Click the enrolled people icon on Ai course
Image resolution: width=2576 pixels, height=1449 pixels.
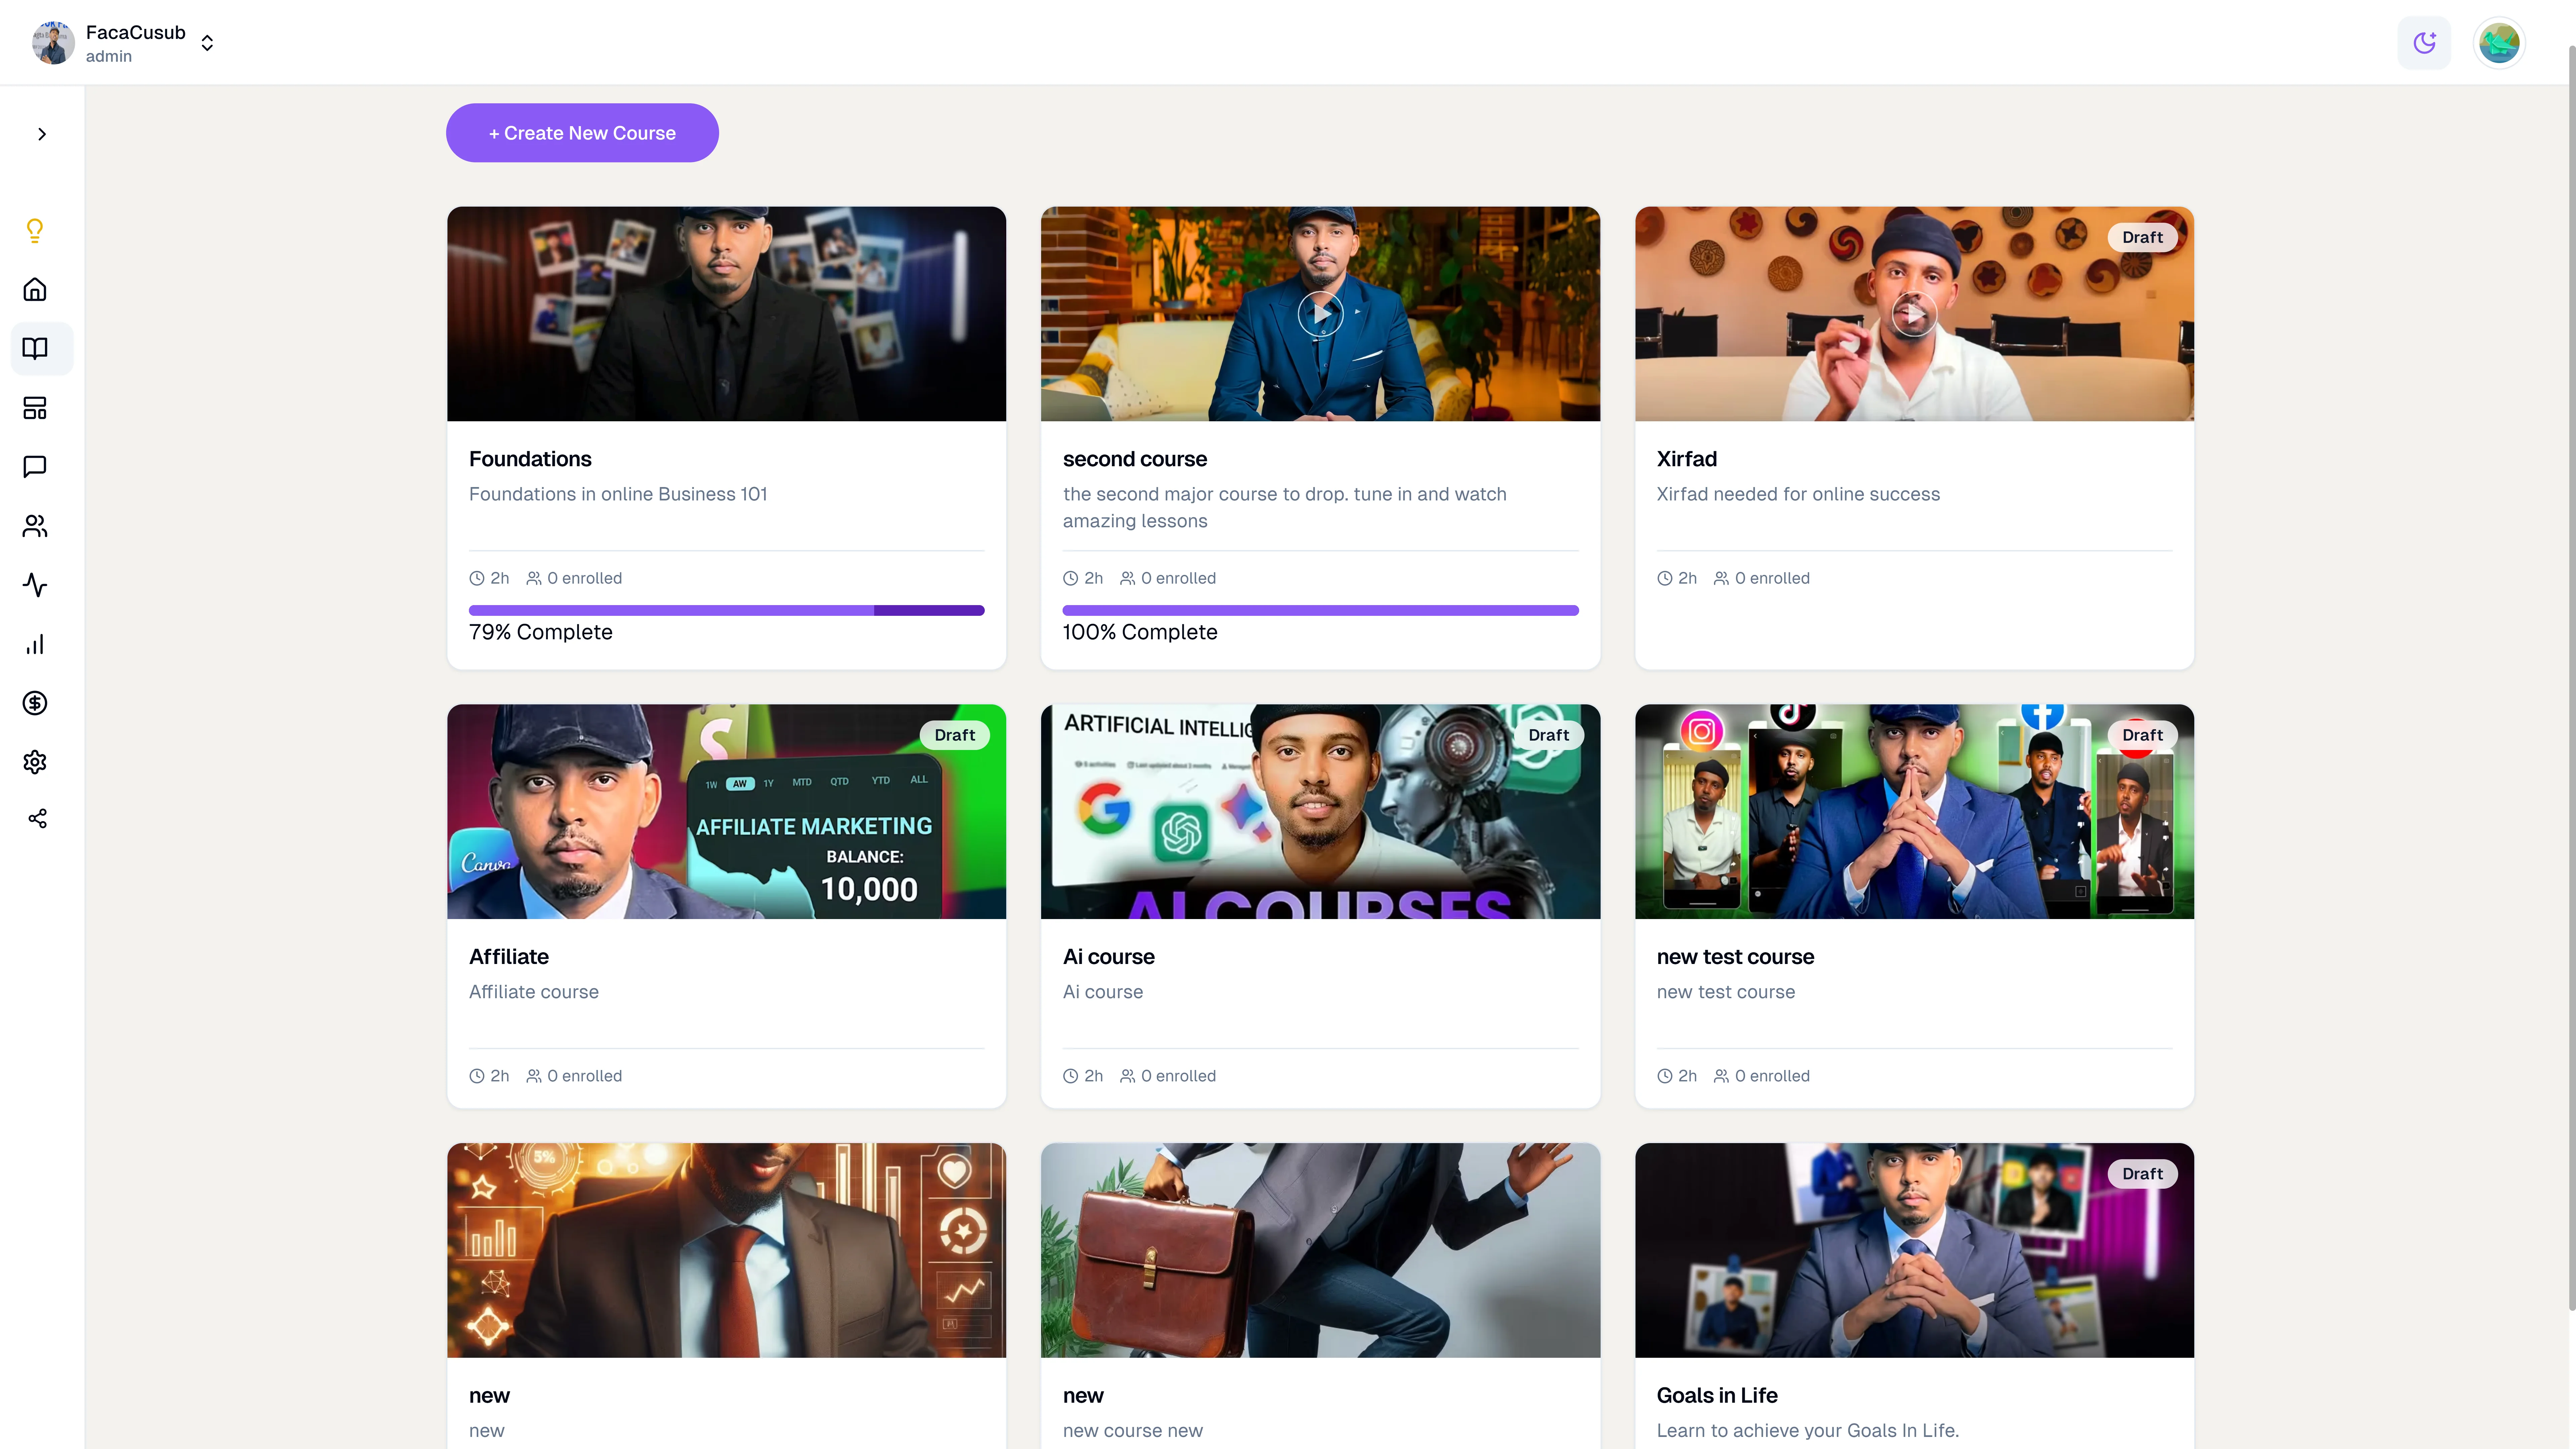coord(1128,1076)
